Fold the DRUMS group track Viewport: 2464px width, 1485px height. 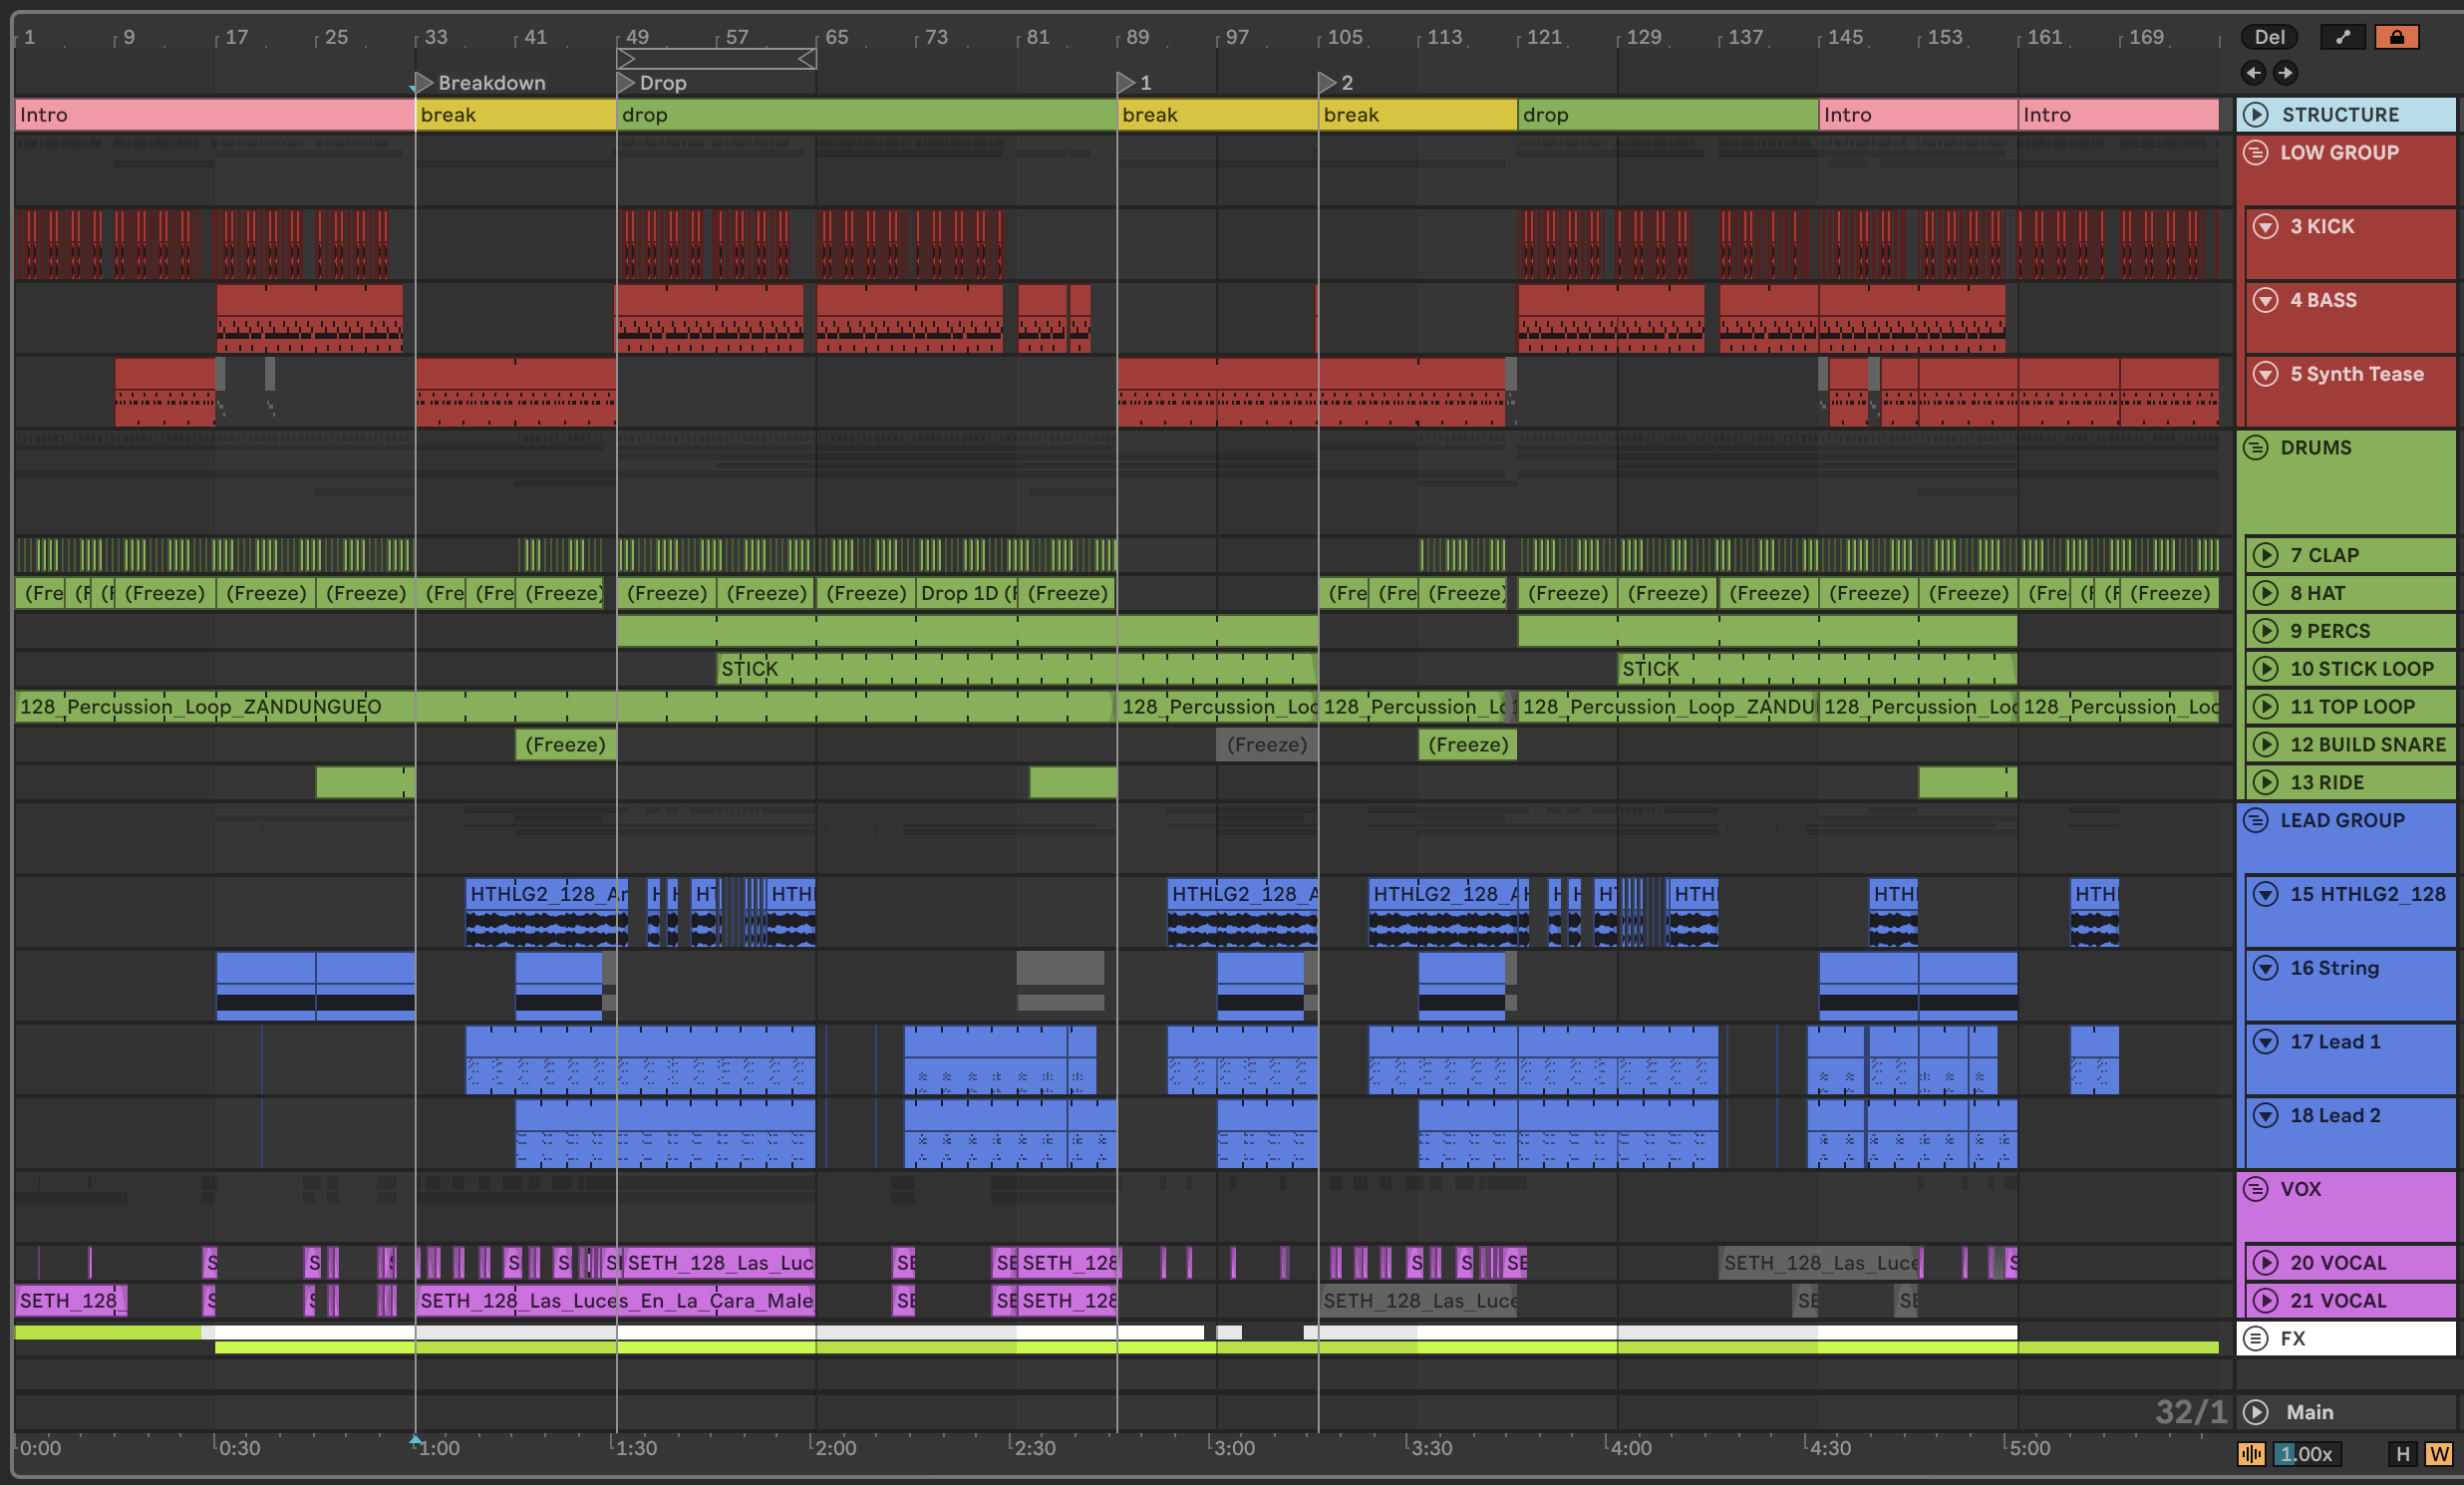click(2256, 447)
